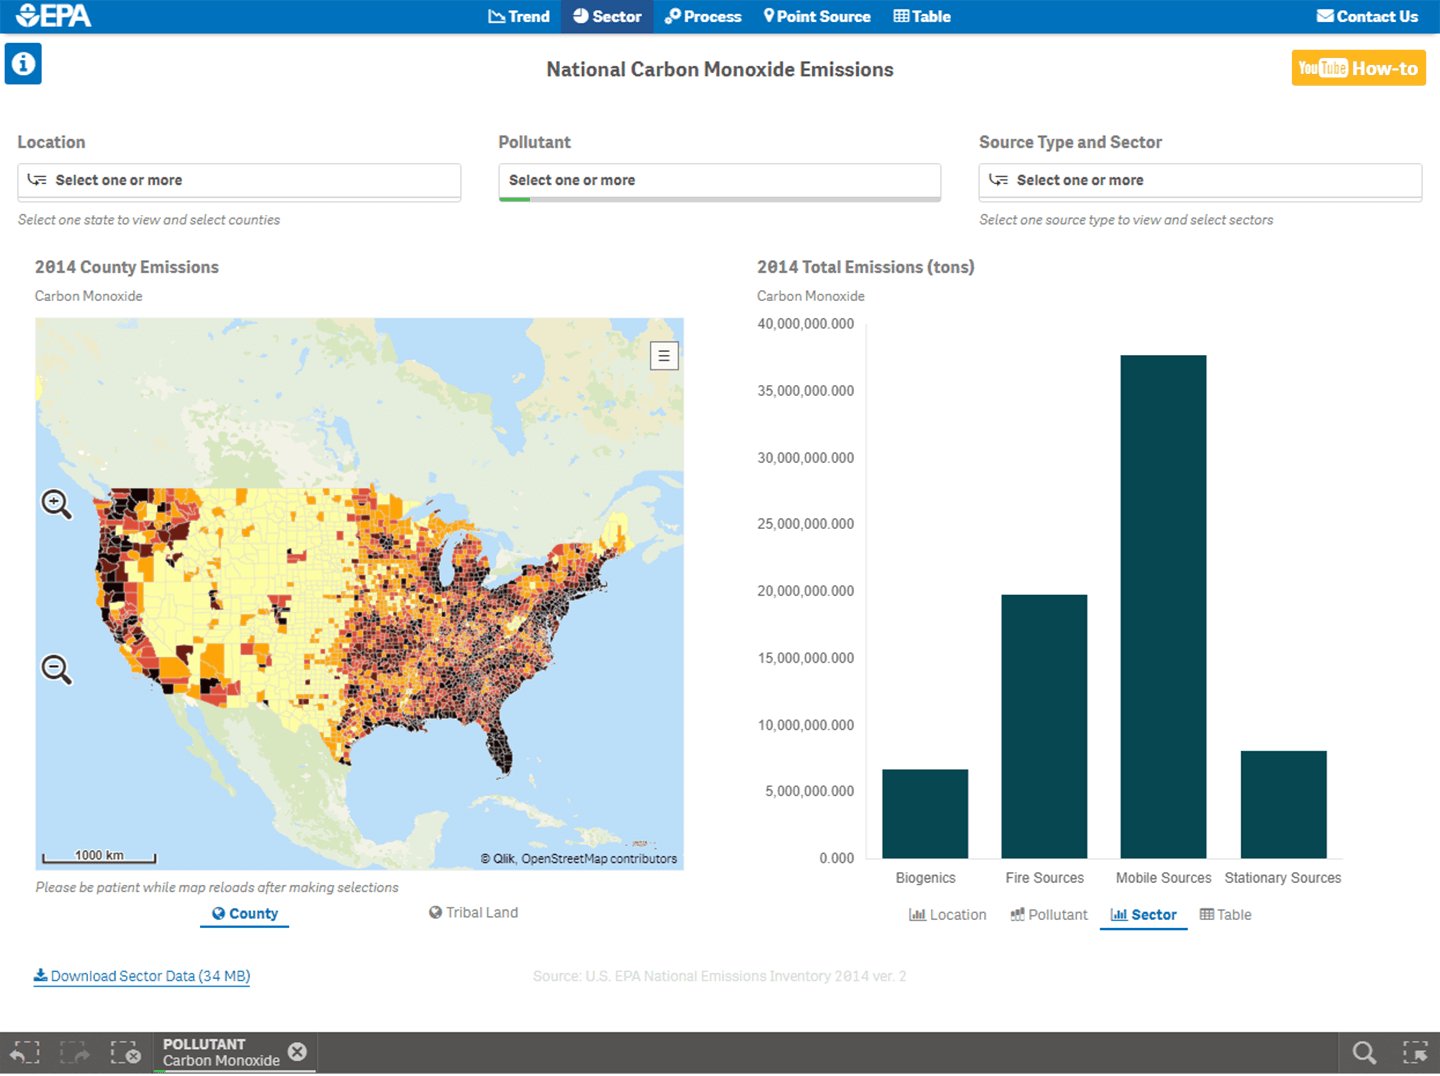Click the Biogenics axis label
The width and height of the screenshot is (1440, 1076).
(925, 877)
